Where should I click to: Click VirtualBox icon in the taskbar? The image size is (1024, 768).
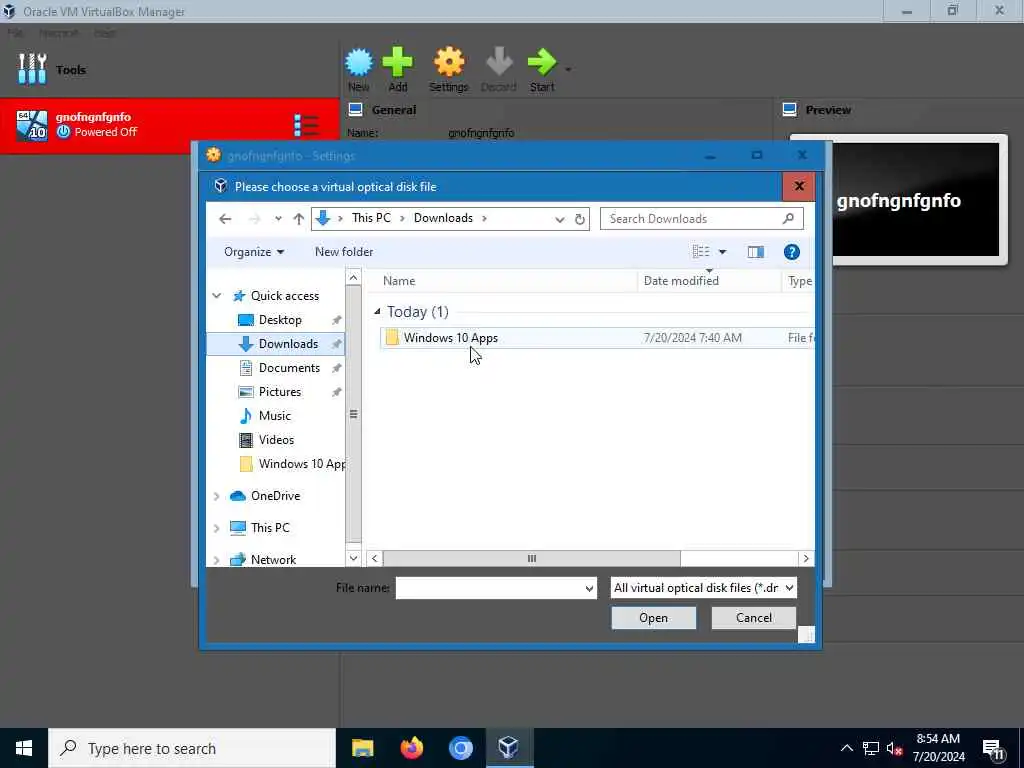509,748
